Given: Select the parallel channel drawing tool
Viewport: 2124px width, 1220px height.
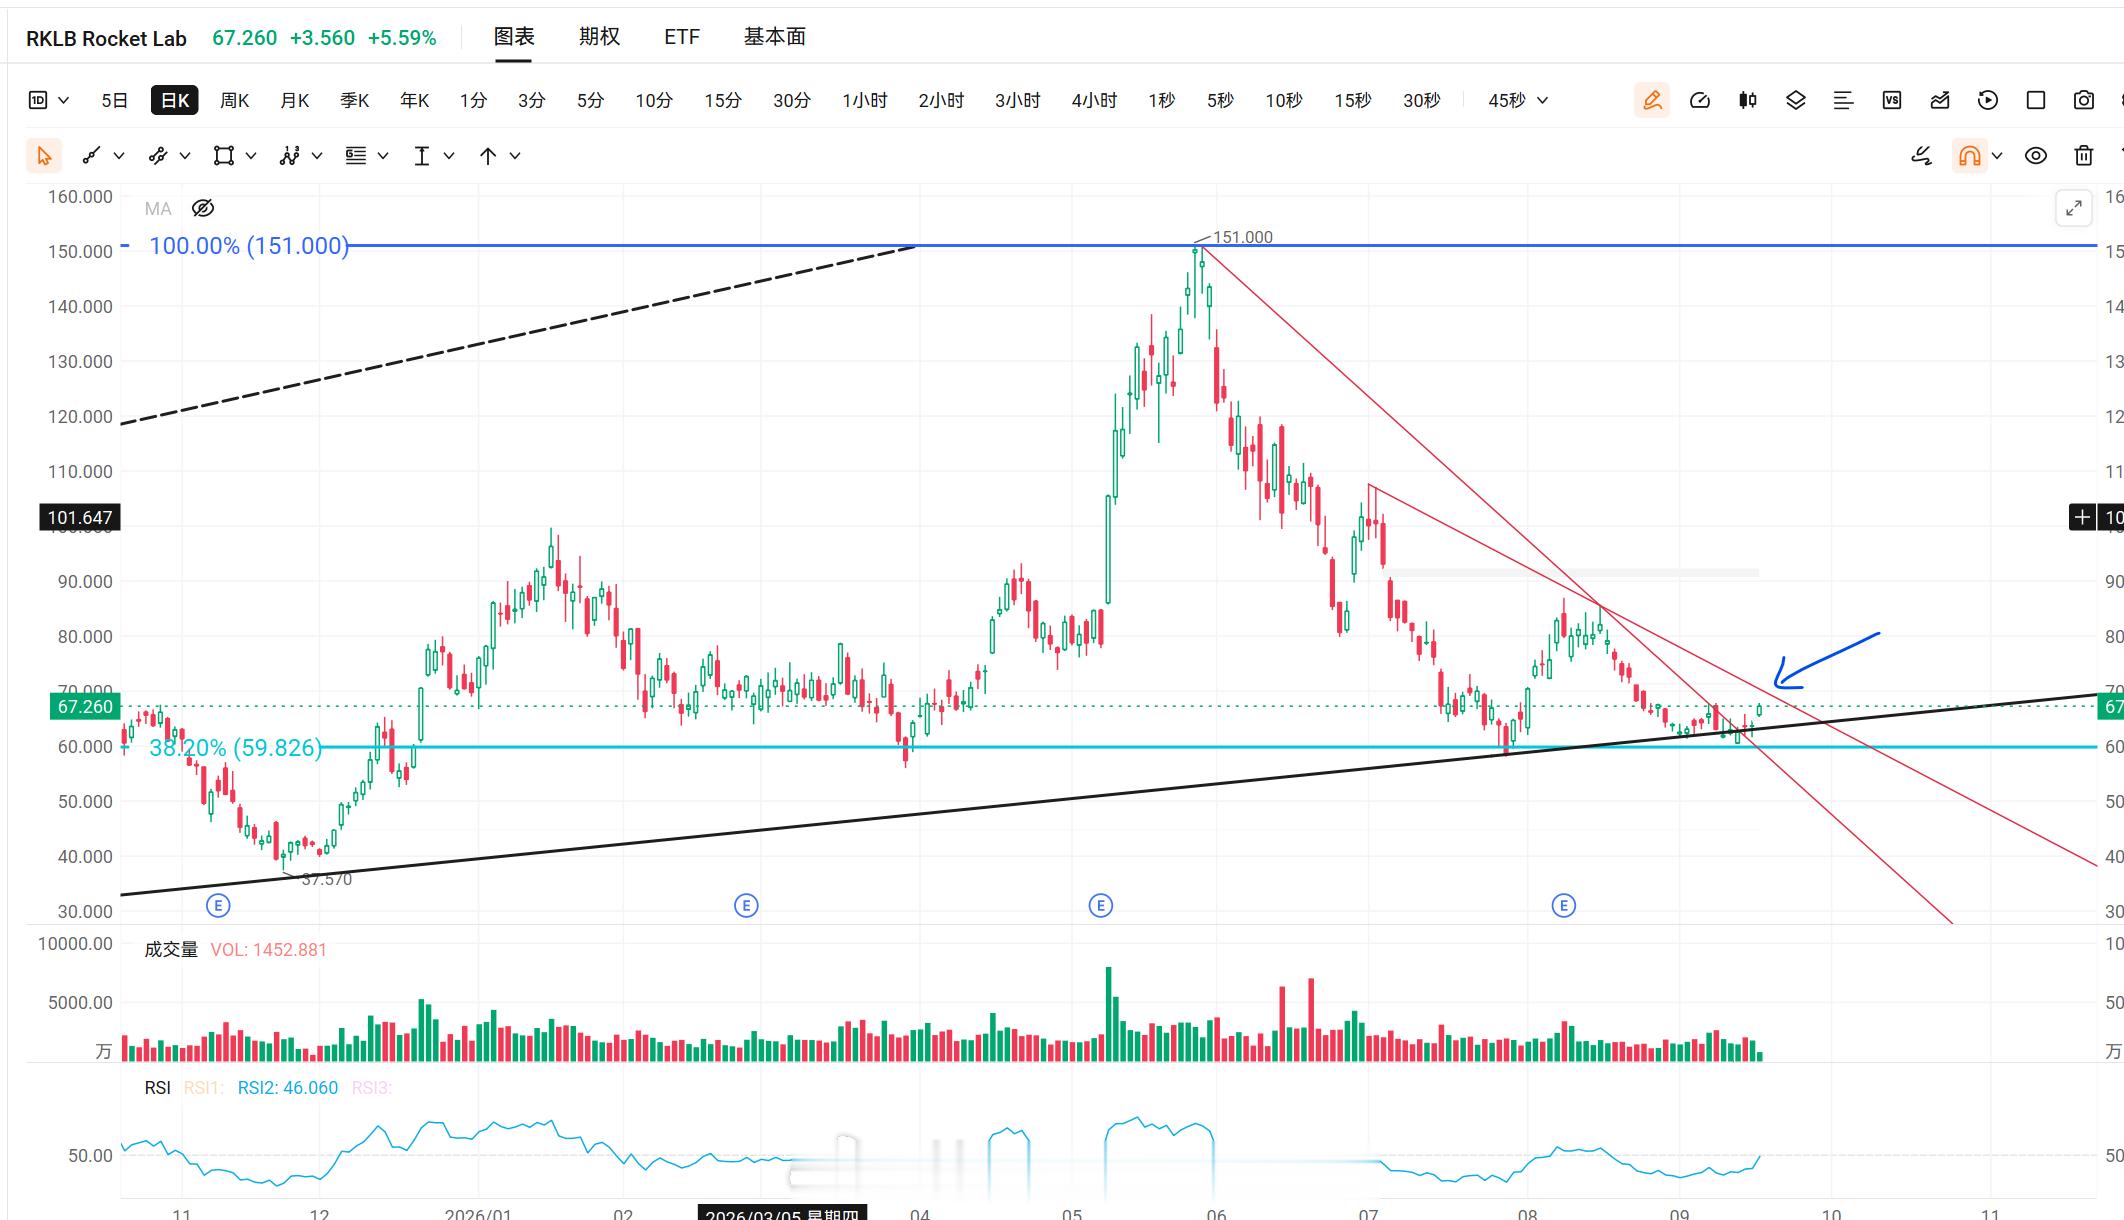Looking at the screenshot, I should coord(157,156).
